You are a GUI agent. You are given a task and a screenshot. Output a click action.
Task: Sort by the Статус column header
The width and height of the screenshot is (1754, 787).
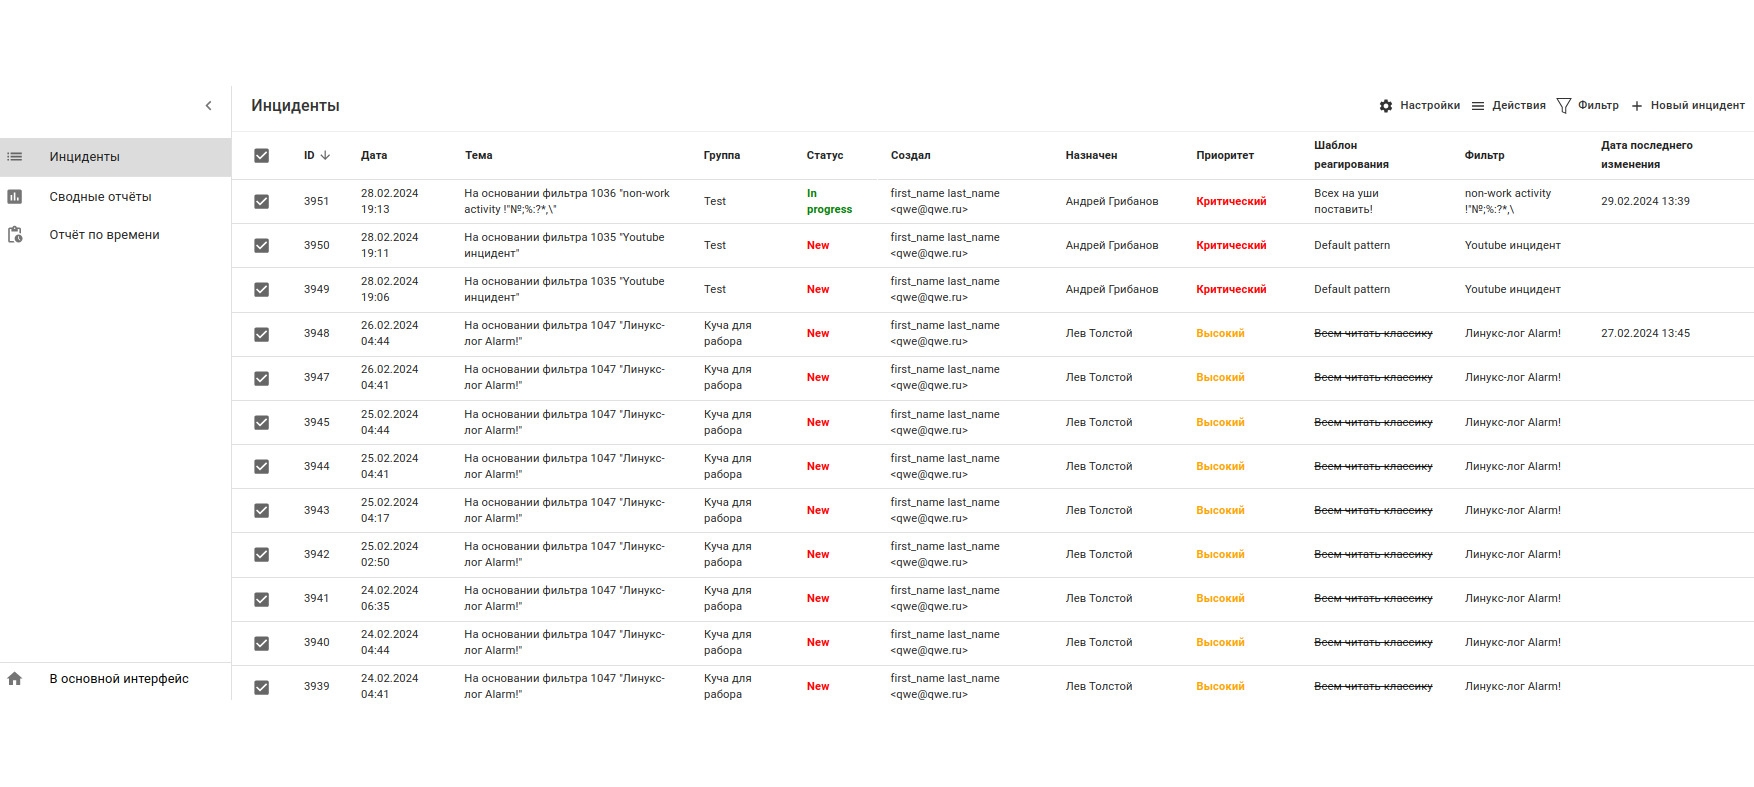[x=825, y=156]
